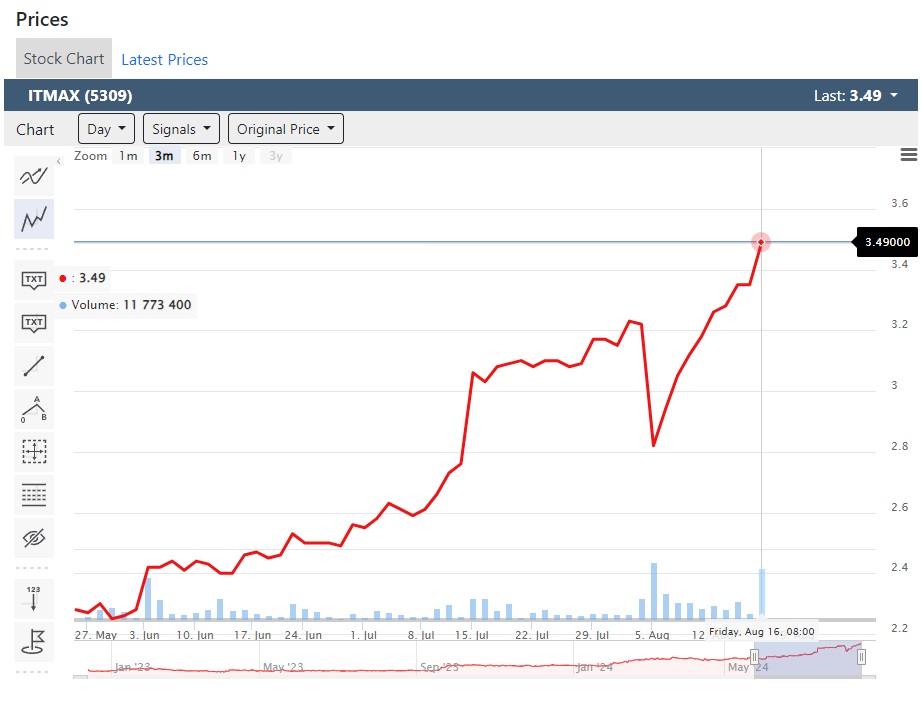Activate the measure crosshair box tool

[34, 452]
